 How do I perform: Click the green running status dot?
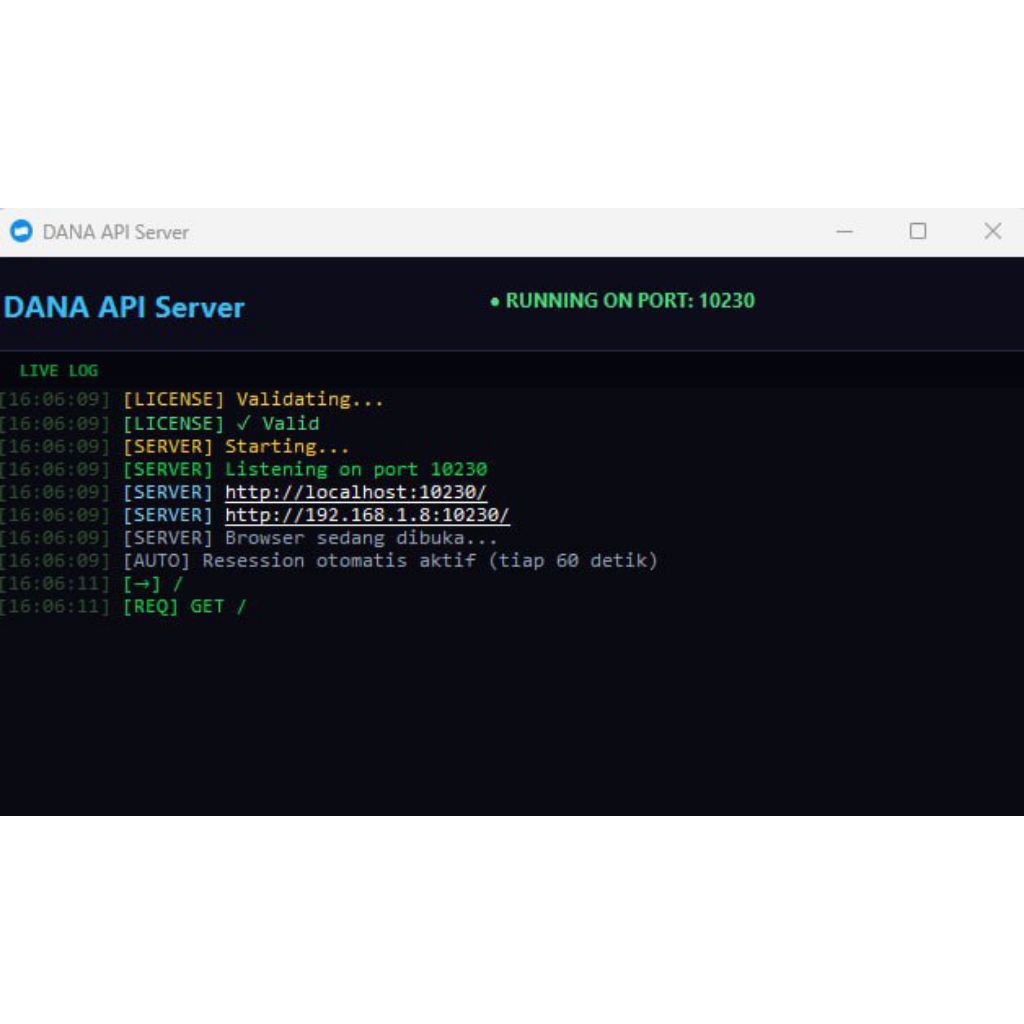pyautogui.click(x=494, y=302)
